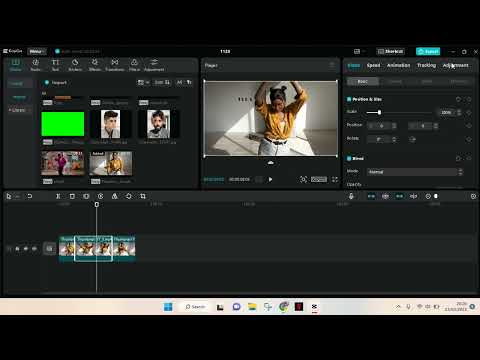Screen dimensions: 480x360
Task: Open the Menu dropdown beside CapCut logo
Action: click(37, 51)
